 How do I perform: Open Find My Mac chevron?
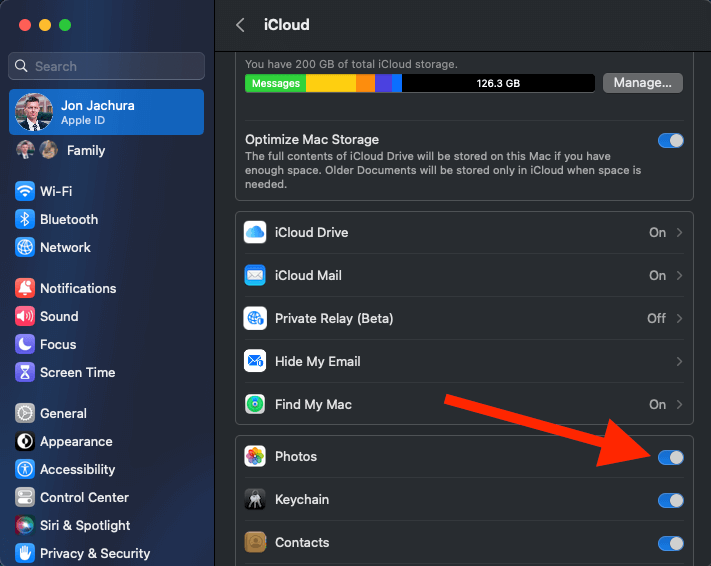click(x=679, y=404)
